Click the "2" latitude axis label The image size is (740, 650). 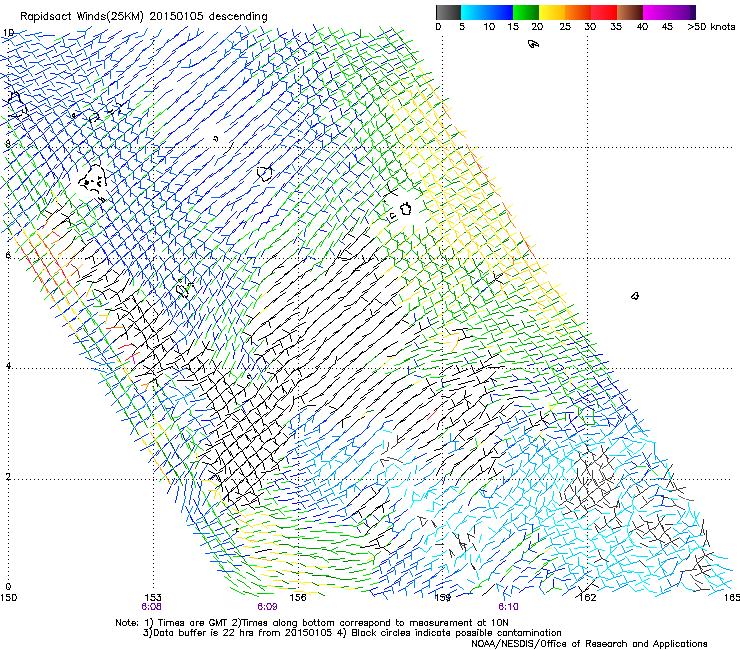click(x=8, y=476)
